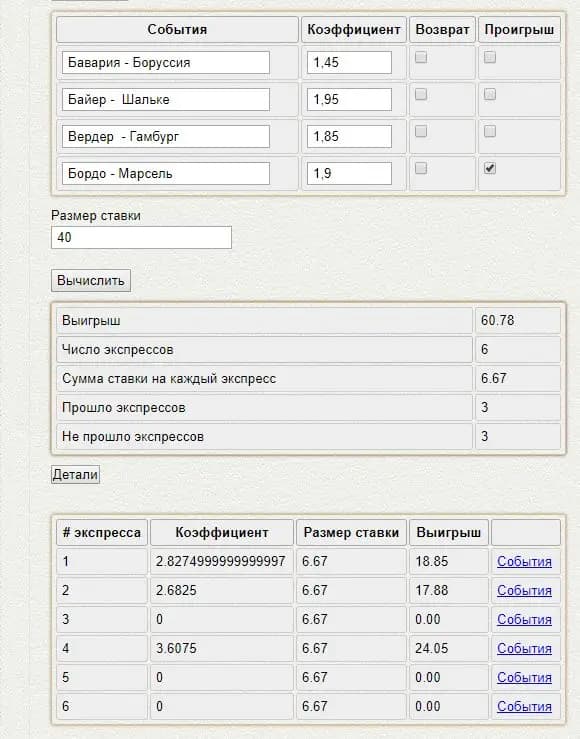Select coefficient 3.6075 cell
580x739 pixels.
click(221, 649)
